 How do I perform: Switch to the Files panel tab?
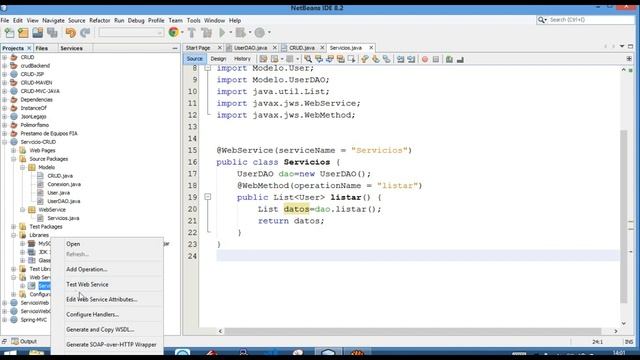(x=42, y=48)
